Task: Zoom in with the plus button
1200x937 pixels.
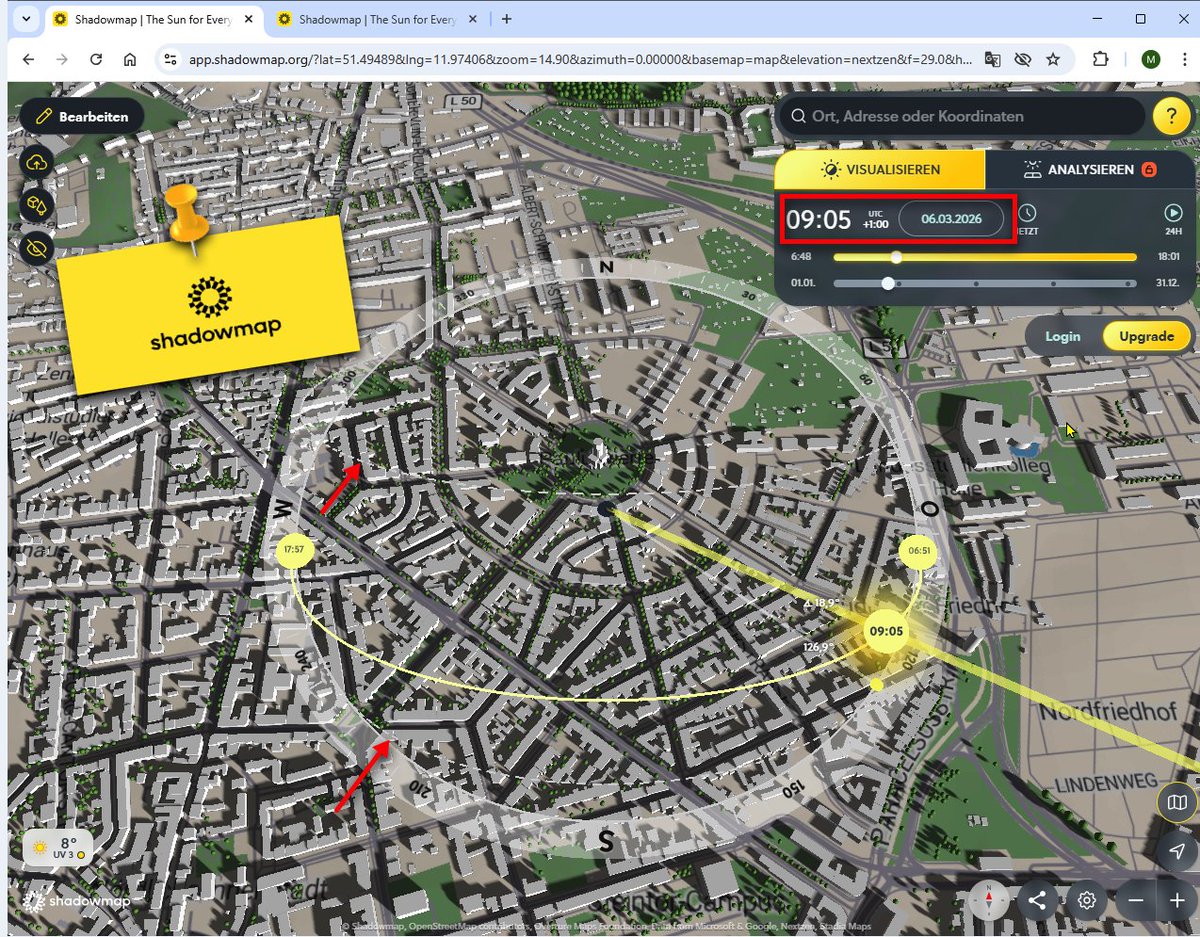Action: (1176, 900)
